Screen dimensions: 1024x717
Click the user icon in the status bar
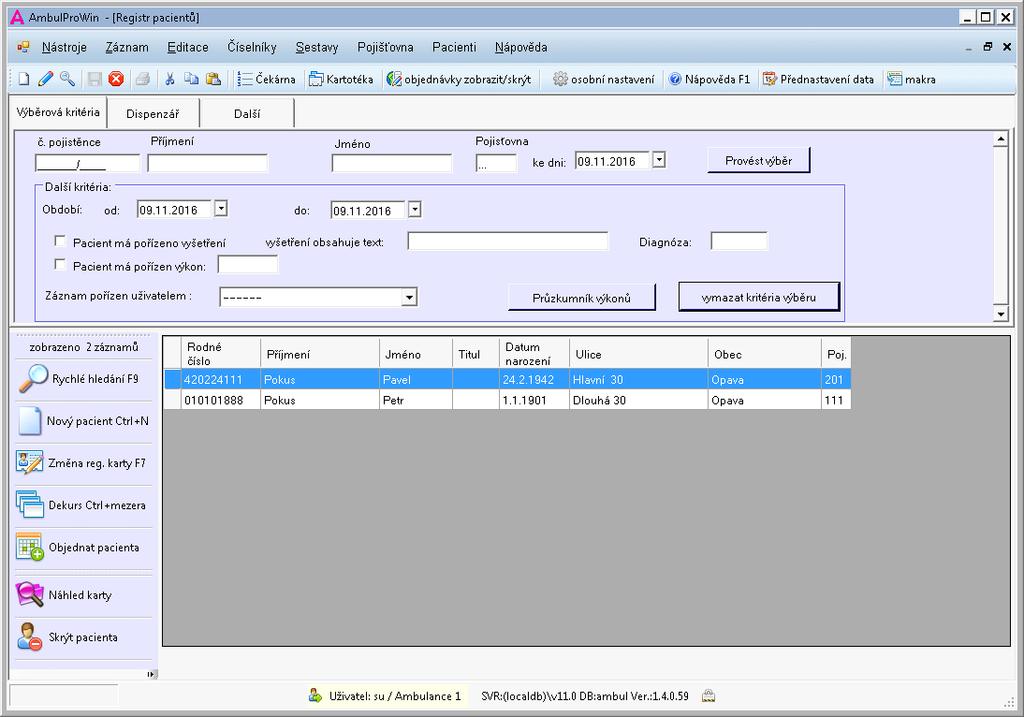pos(315,696)
